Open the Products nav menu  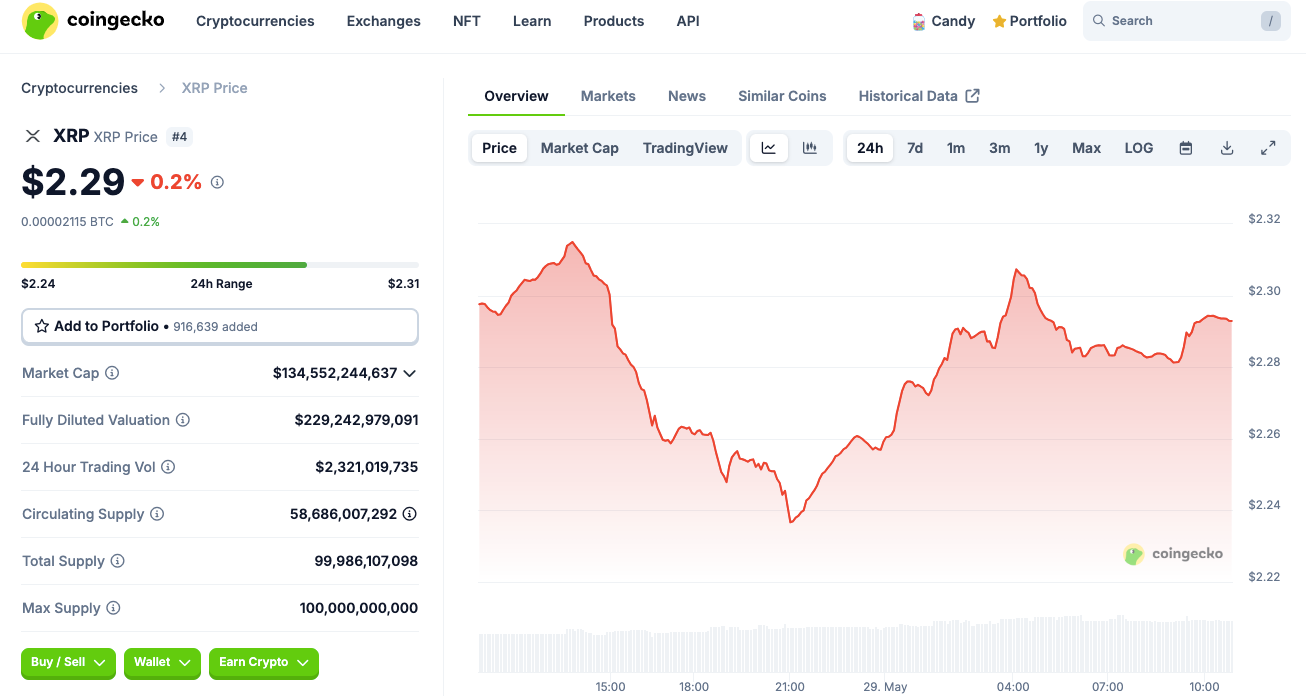click(x=614, y=21)
